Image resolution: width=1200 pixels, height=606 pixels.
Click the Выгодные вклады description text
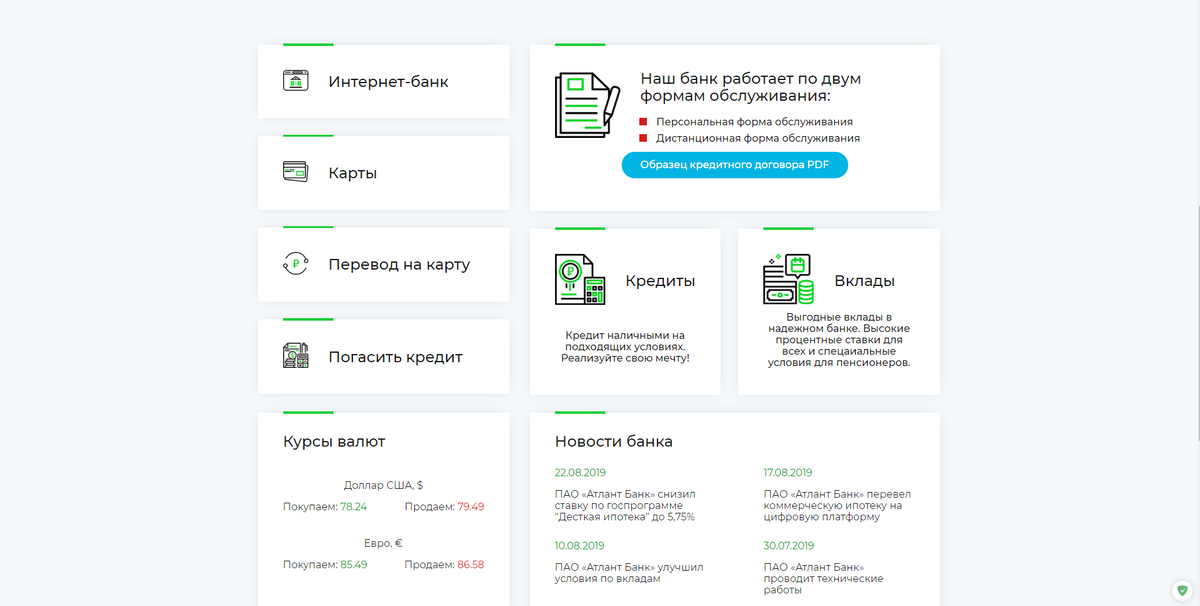(x=839, y=339)
